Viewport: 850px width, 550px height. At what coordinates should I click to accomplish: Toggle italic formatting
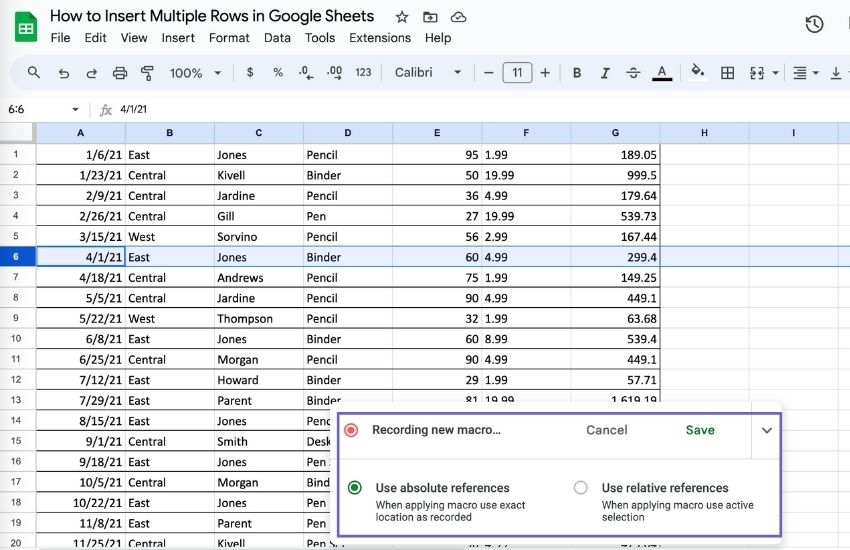tap(605, 73)
